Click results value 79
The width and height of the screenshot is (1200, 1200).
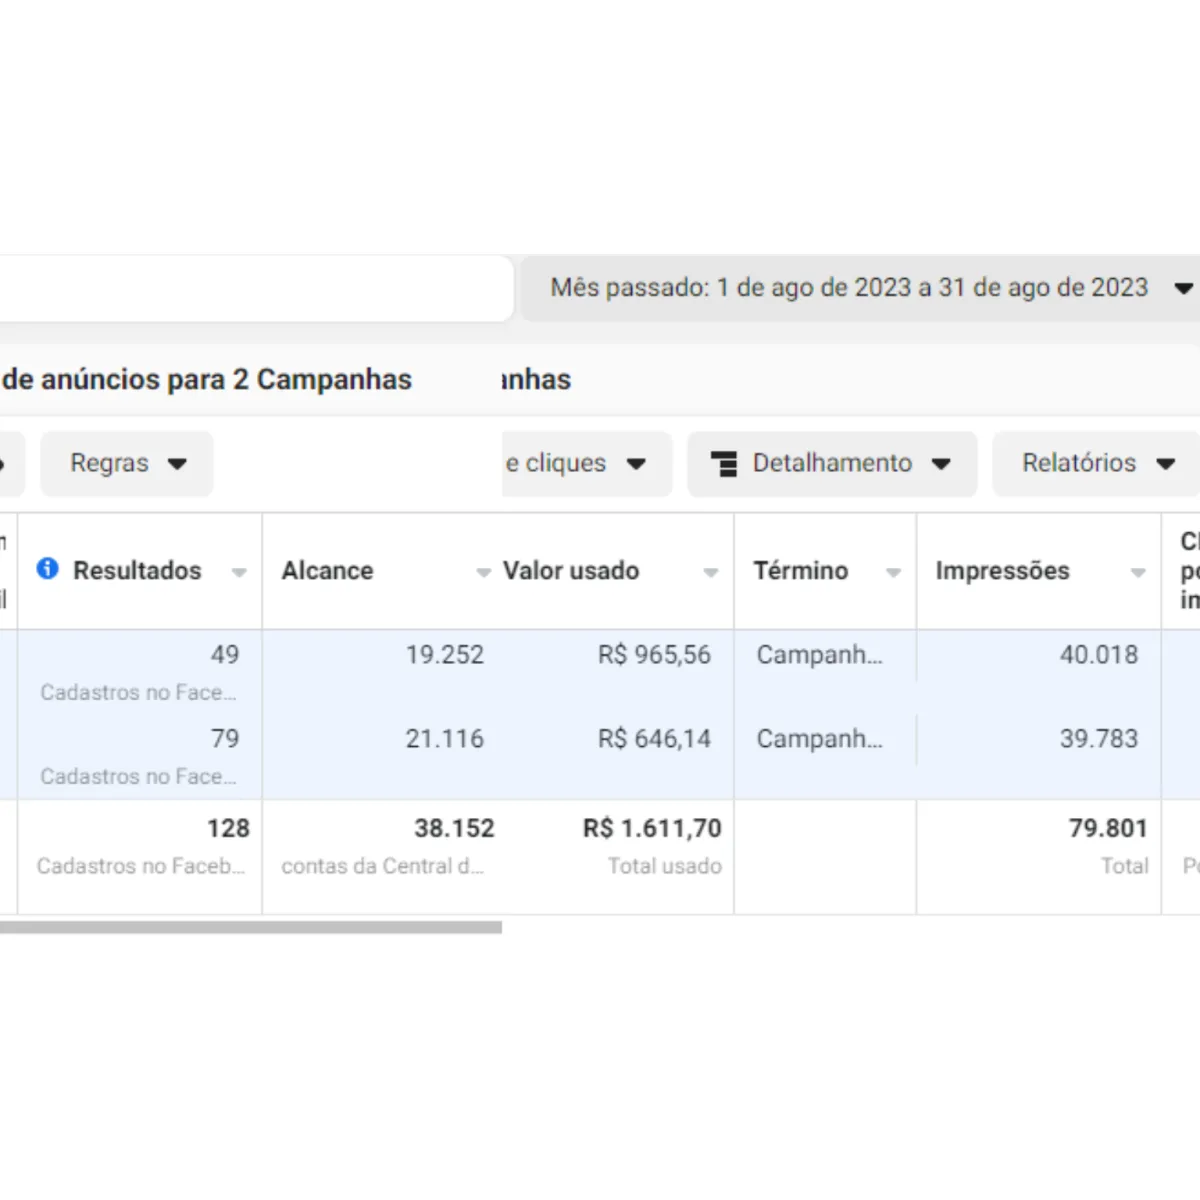pyautogui.click(x=225, y=739)
